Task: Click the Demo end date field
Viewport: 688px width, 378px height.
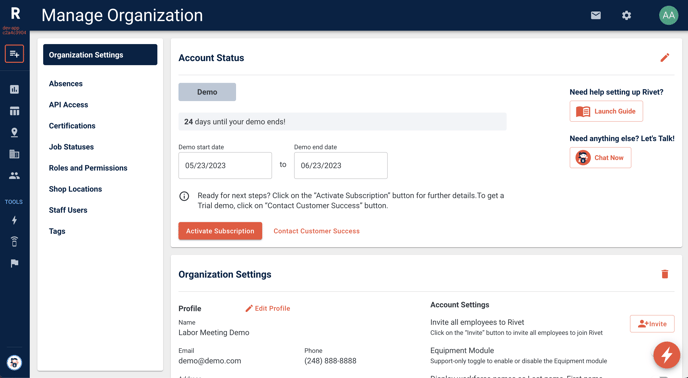Action: (x=340, y=166)
